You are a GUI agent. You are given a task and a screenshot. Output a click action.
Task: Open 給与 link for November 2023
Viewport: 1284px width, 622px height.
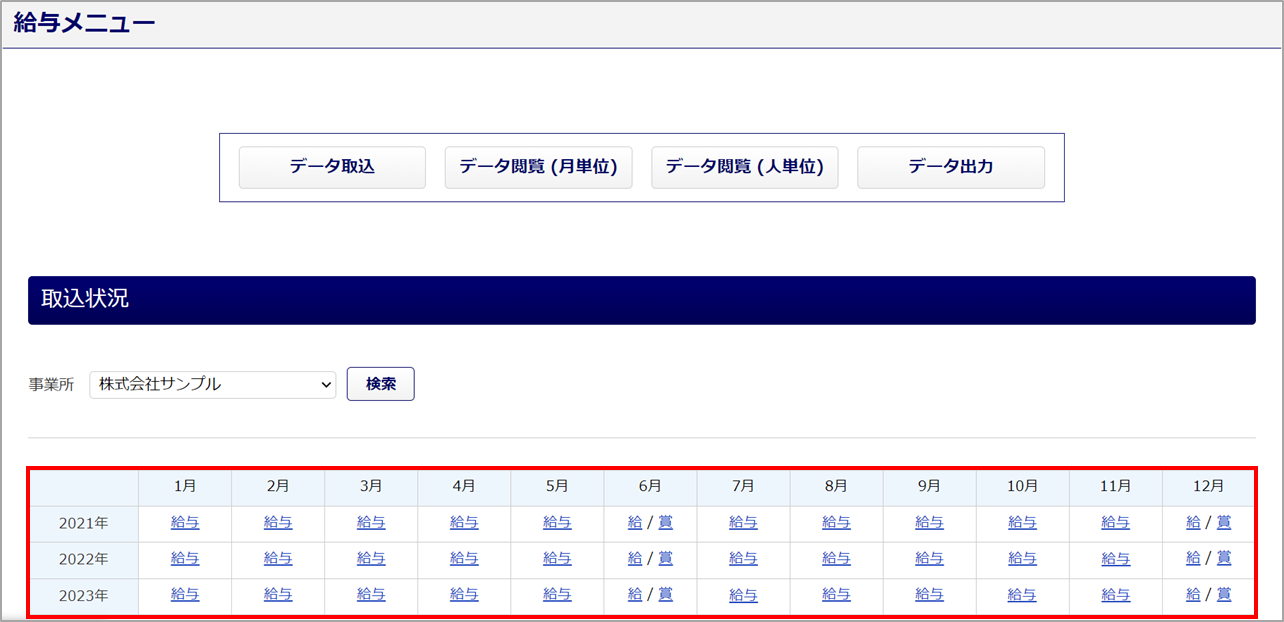1116,594
